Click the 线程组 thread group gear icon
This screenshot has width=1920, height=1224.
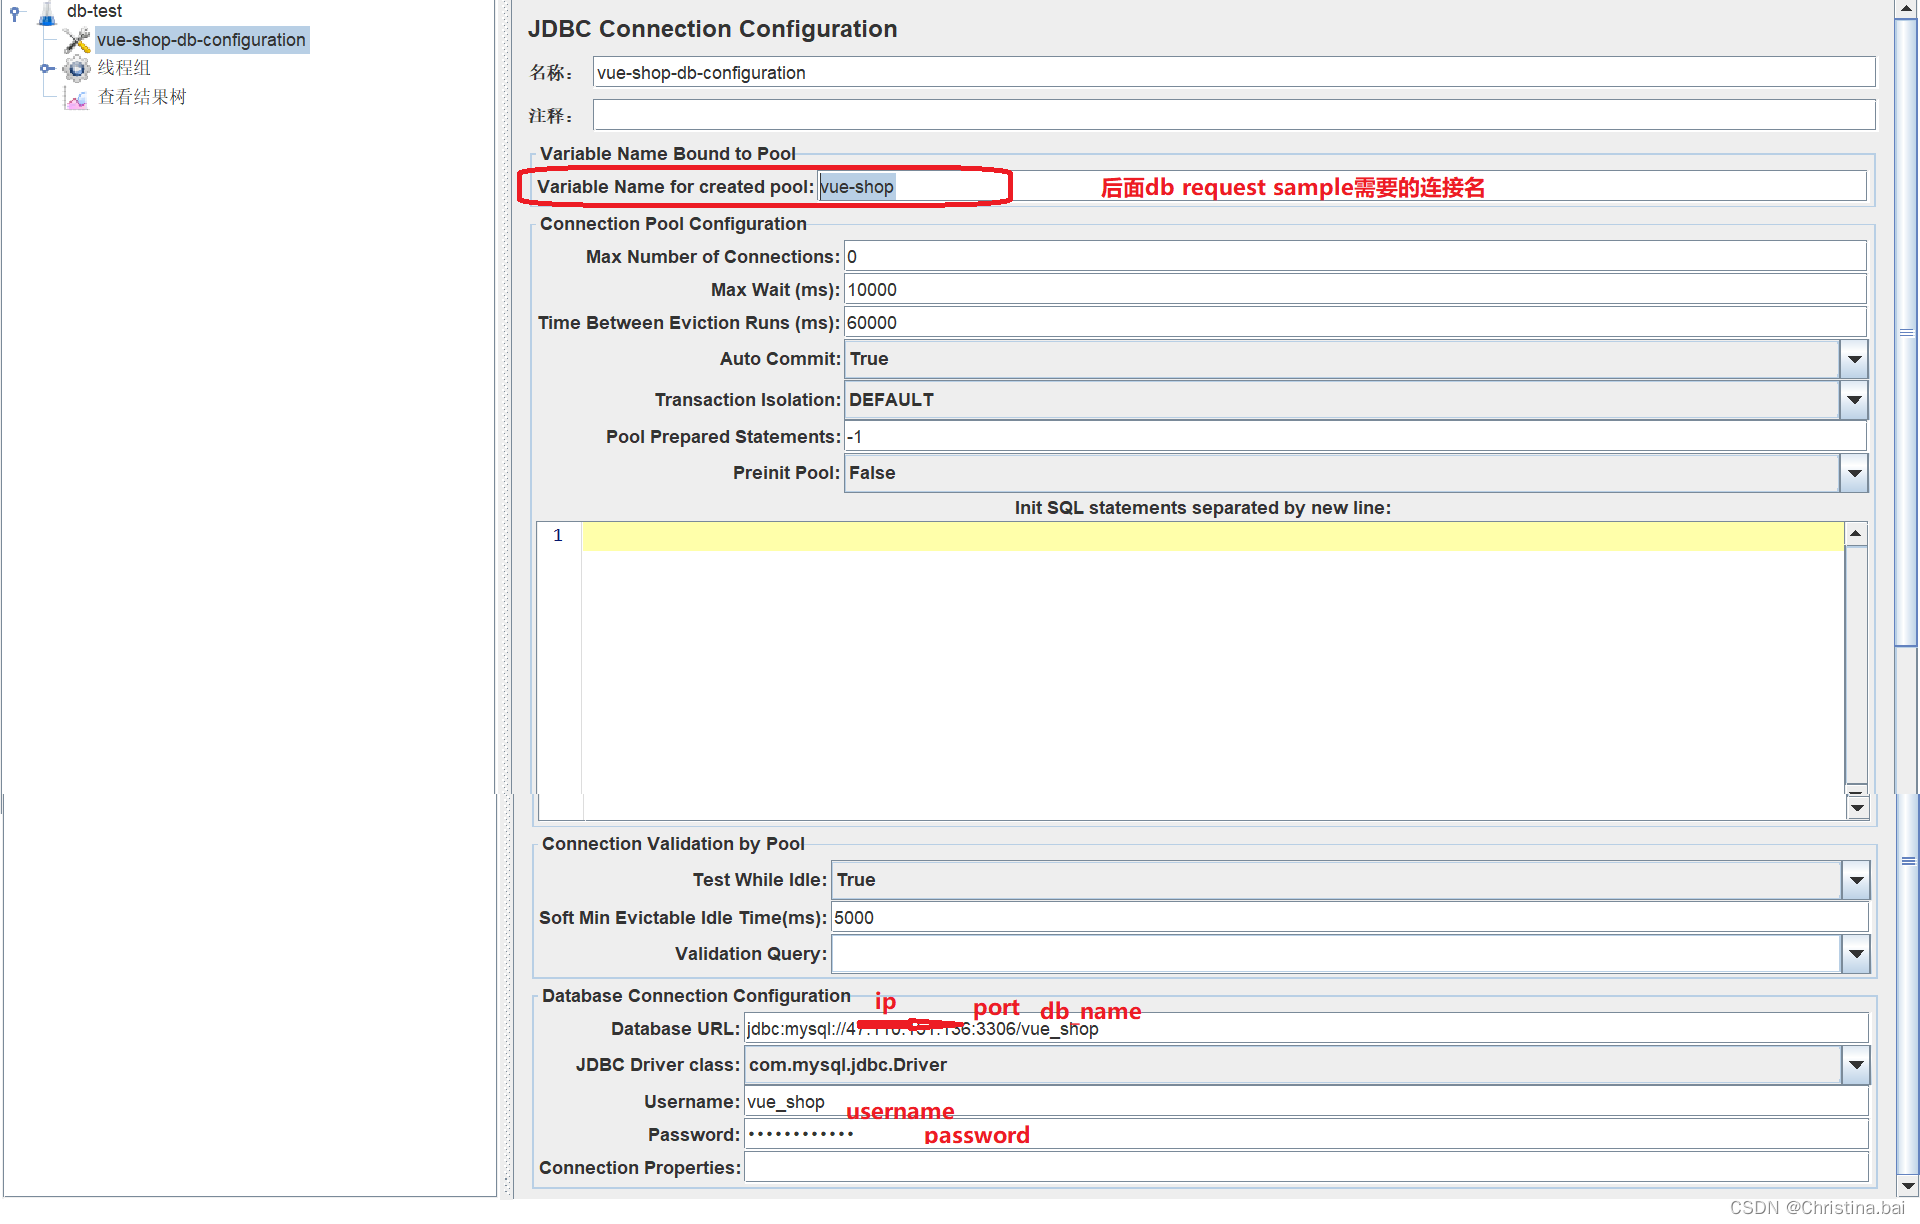pyautogui.click(x=77, y=69)
